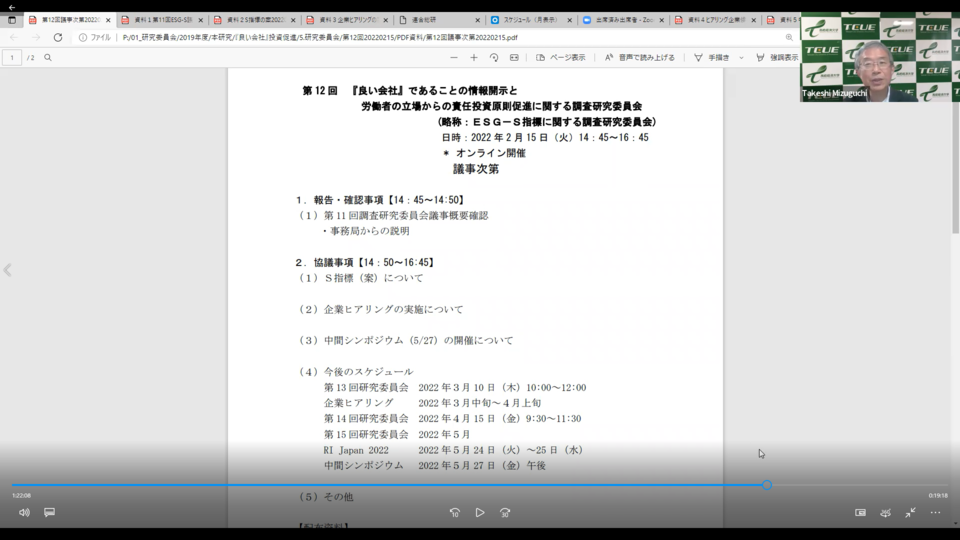Exit full screen mode

[910, 512]
